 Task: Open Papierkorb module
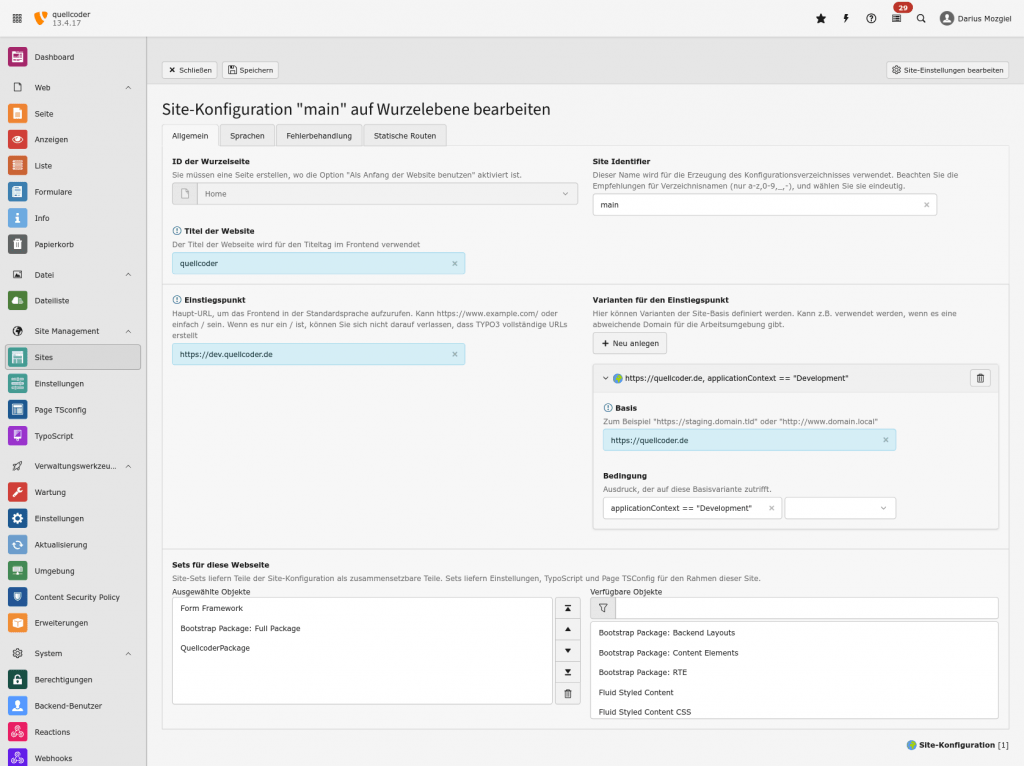click(x=73, y=244)
